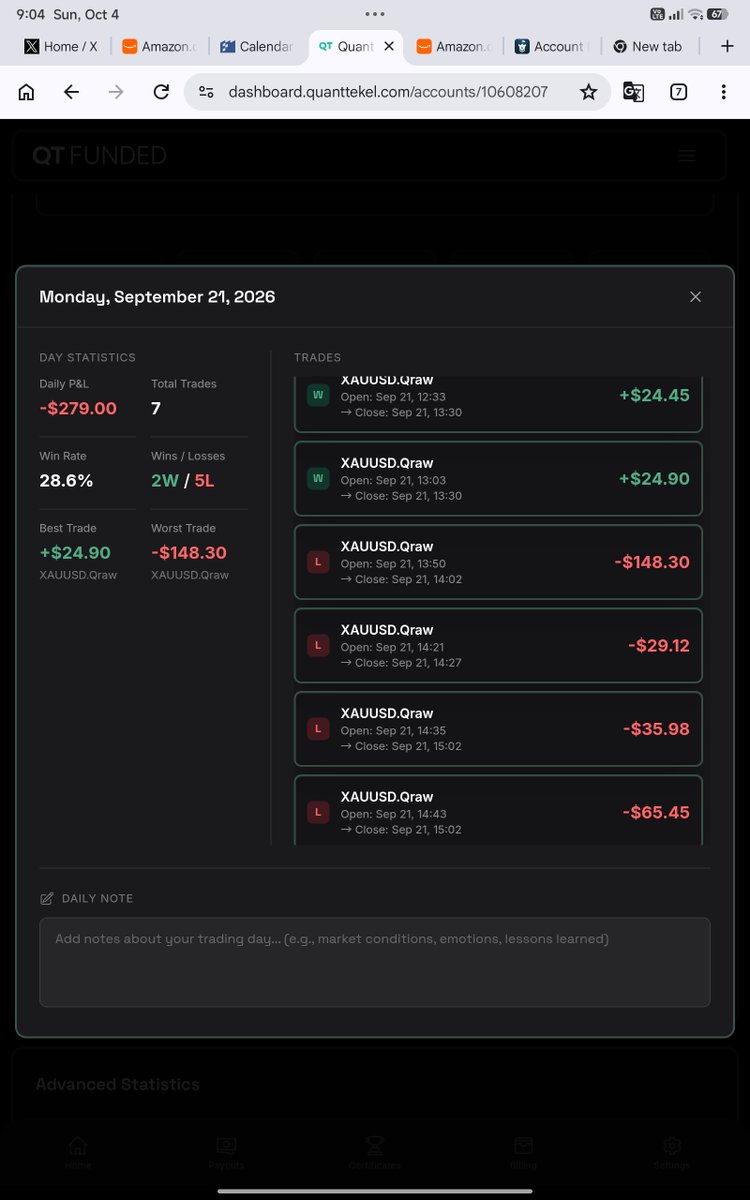Screen dimensions: 750x1200
Task: Click L badge of -$35.98 trade
Action: tap(318, 729)
